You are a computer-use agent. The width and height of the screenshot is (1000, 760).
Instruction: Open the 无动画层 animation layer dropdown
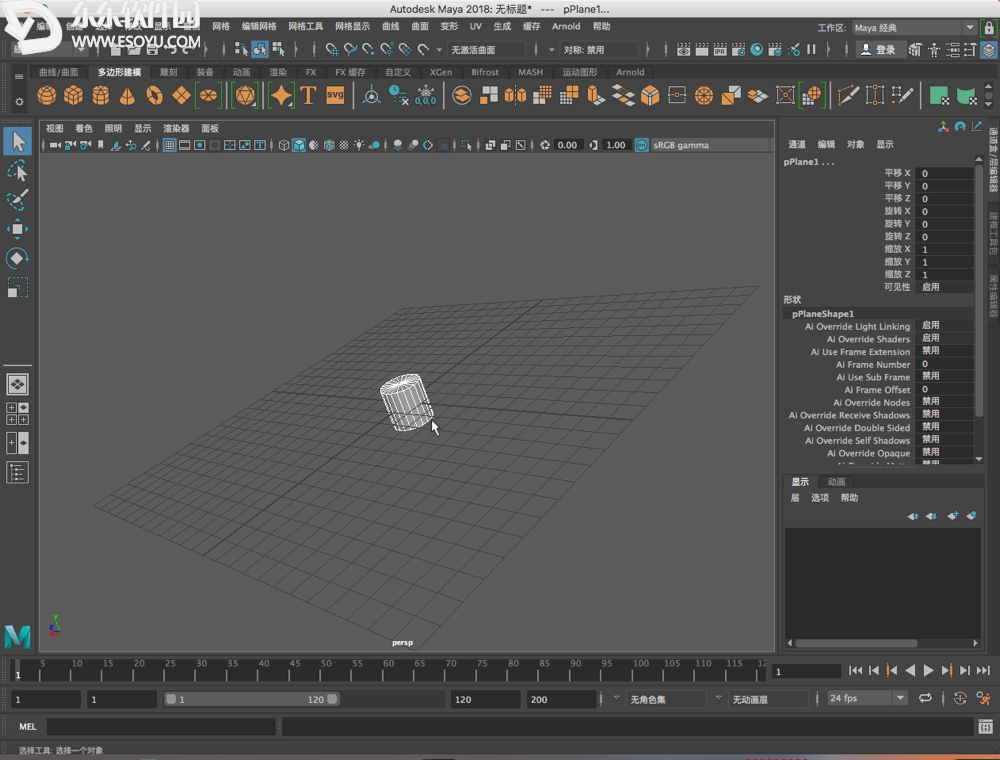click(768, 699)
